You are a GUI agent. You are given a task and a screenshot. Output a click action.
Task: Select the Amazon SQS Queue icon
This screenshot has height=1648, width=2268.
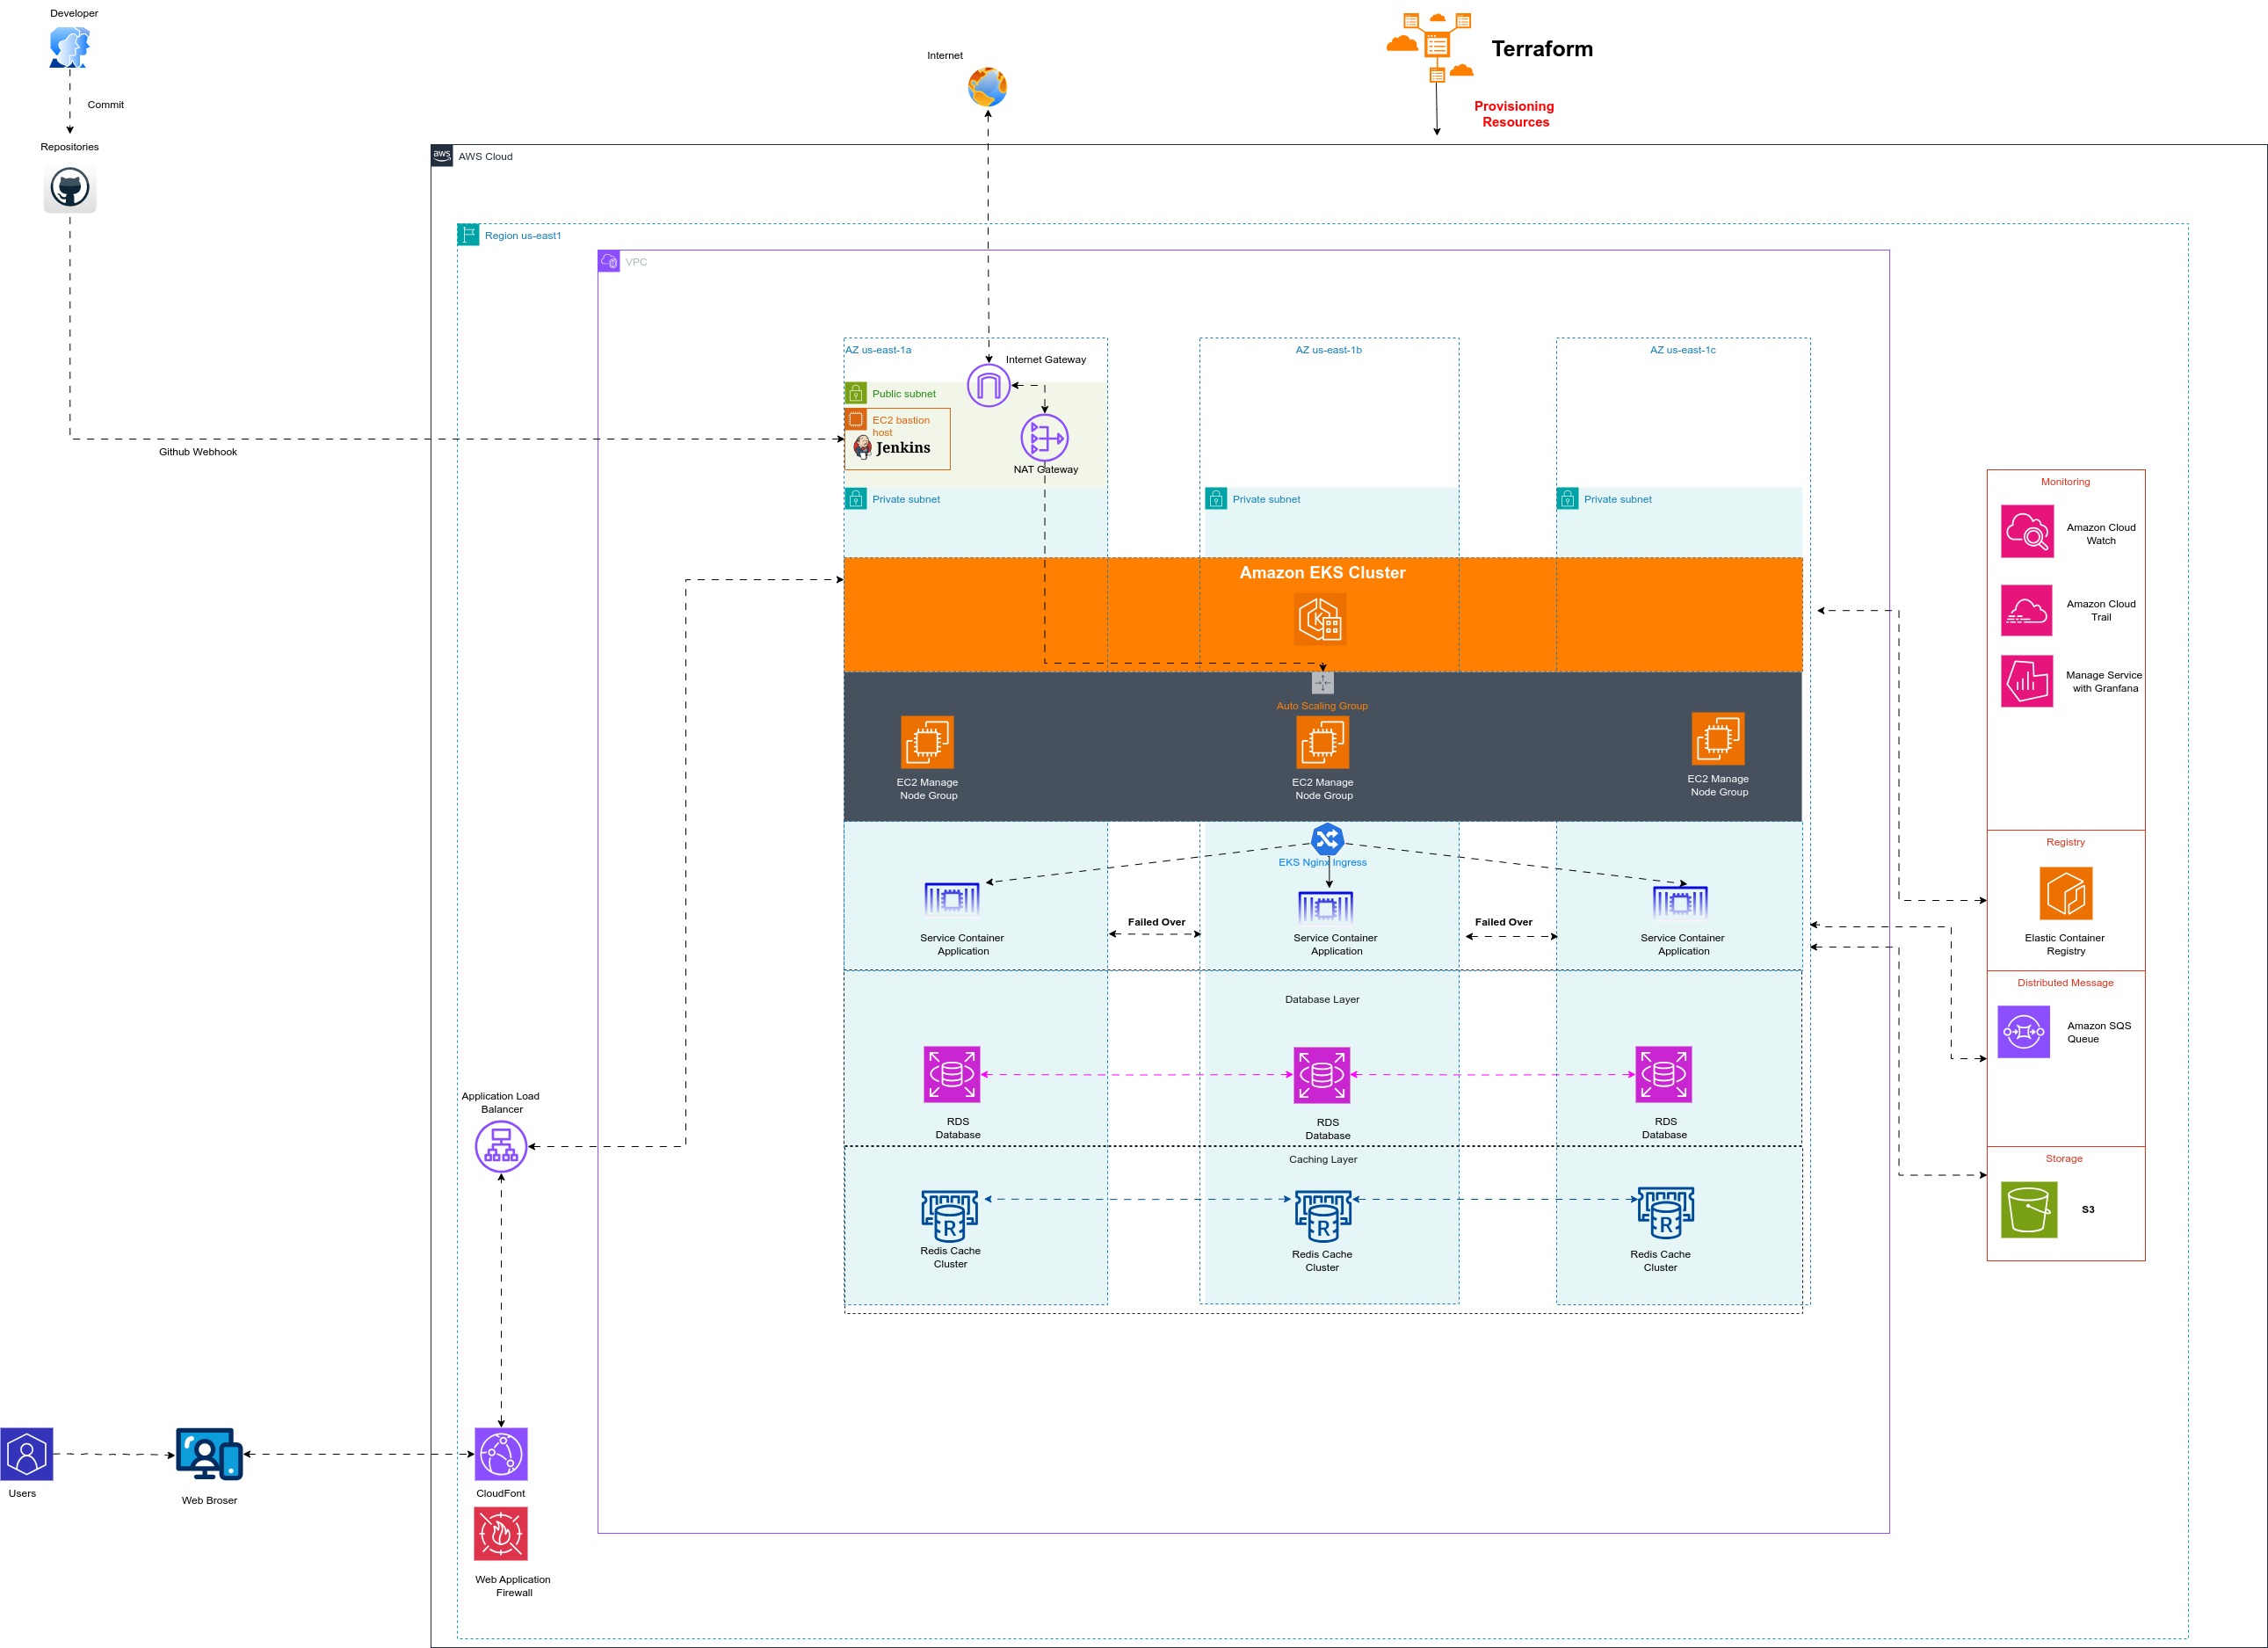point(2023,1032)
